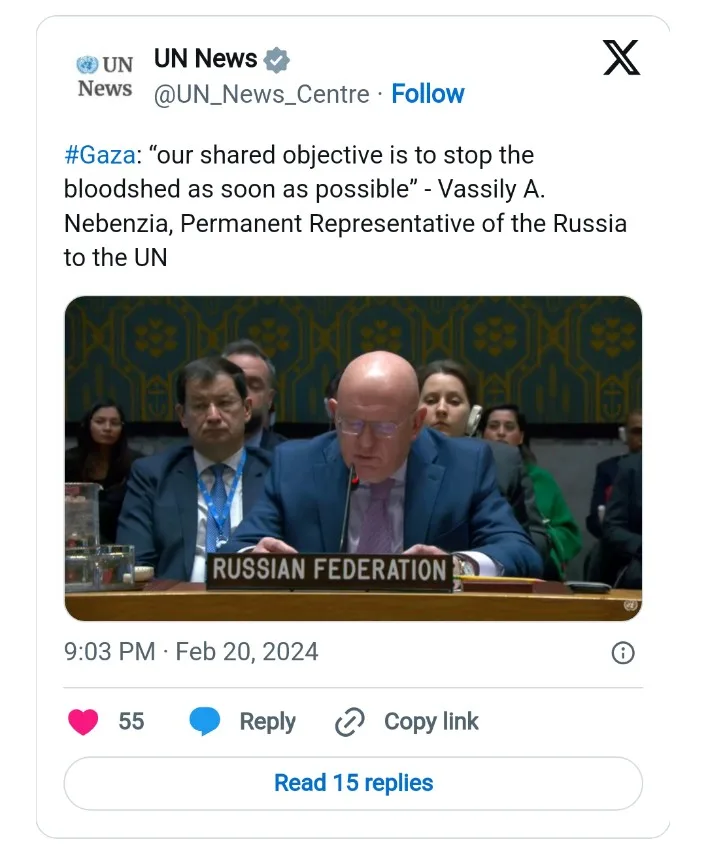The width and height of the screenshot is (706, 858).
Task: Click the Russian Federation nameplate in photo
Action: click(x=328, y=571)
